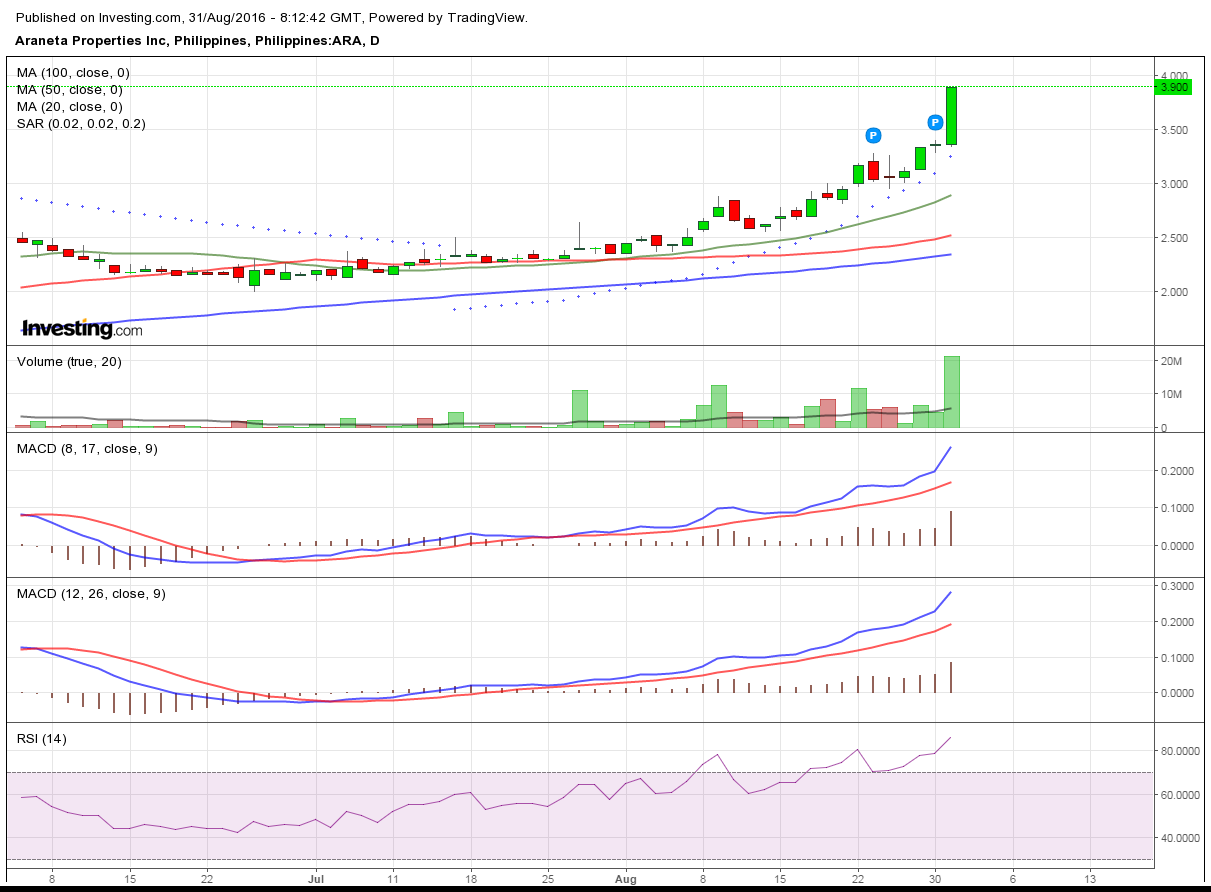Select the first blue "P" marker

(x=873, y=134)
